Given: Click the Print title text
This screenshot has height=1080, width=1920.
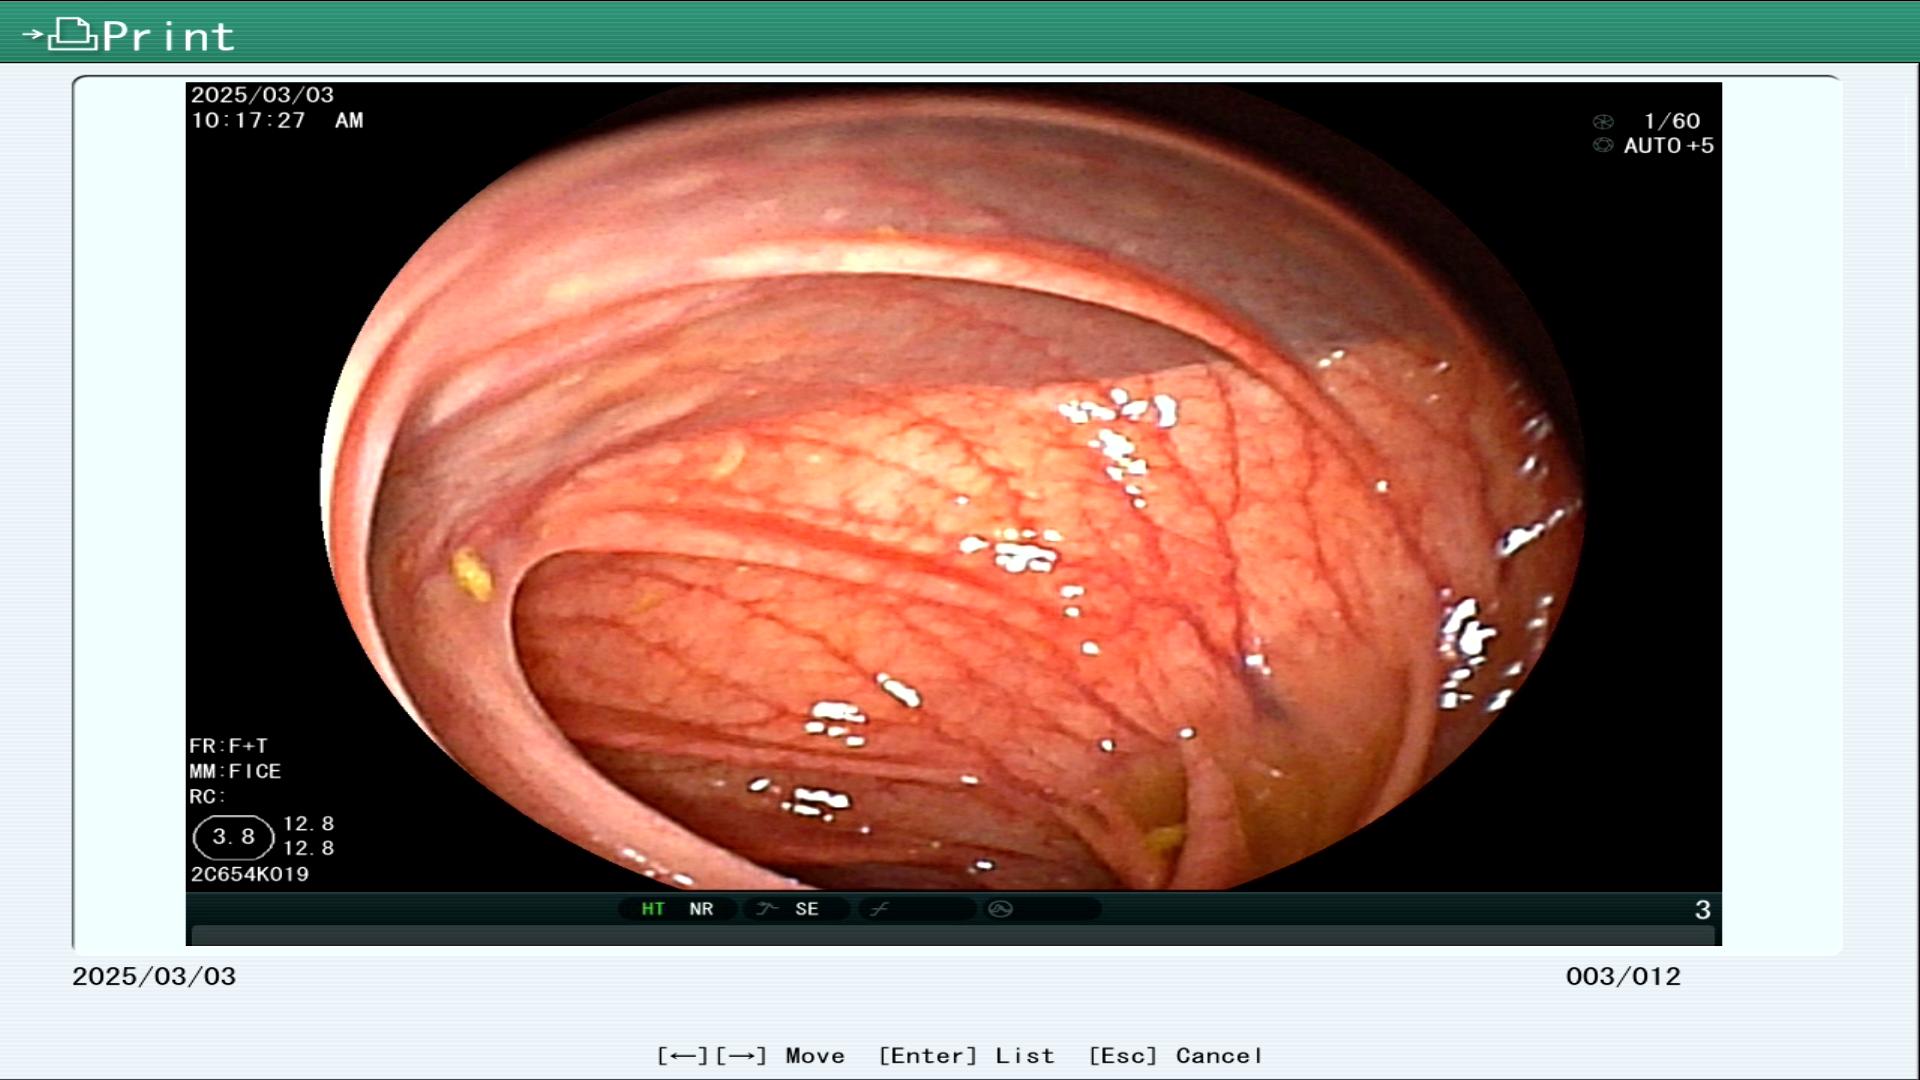Looking at the screenshot, I should pos(168,37).
